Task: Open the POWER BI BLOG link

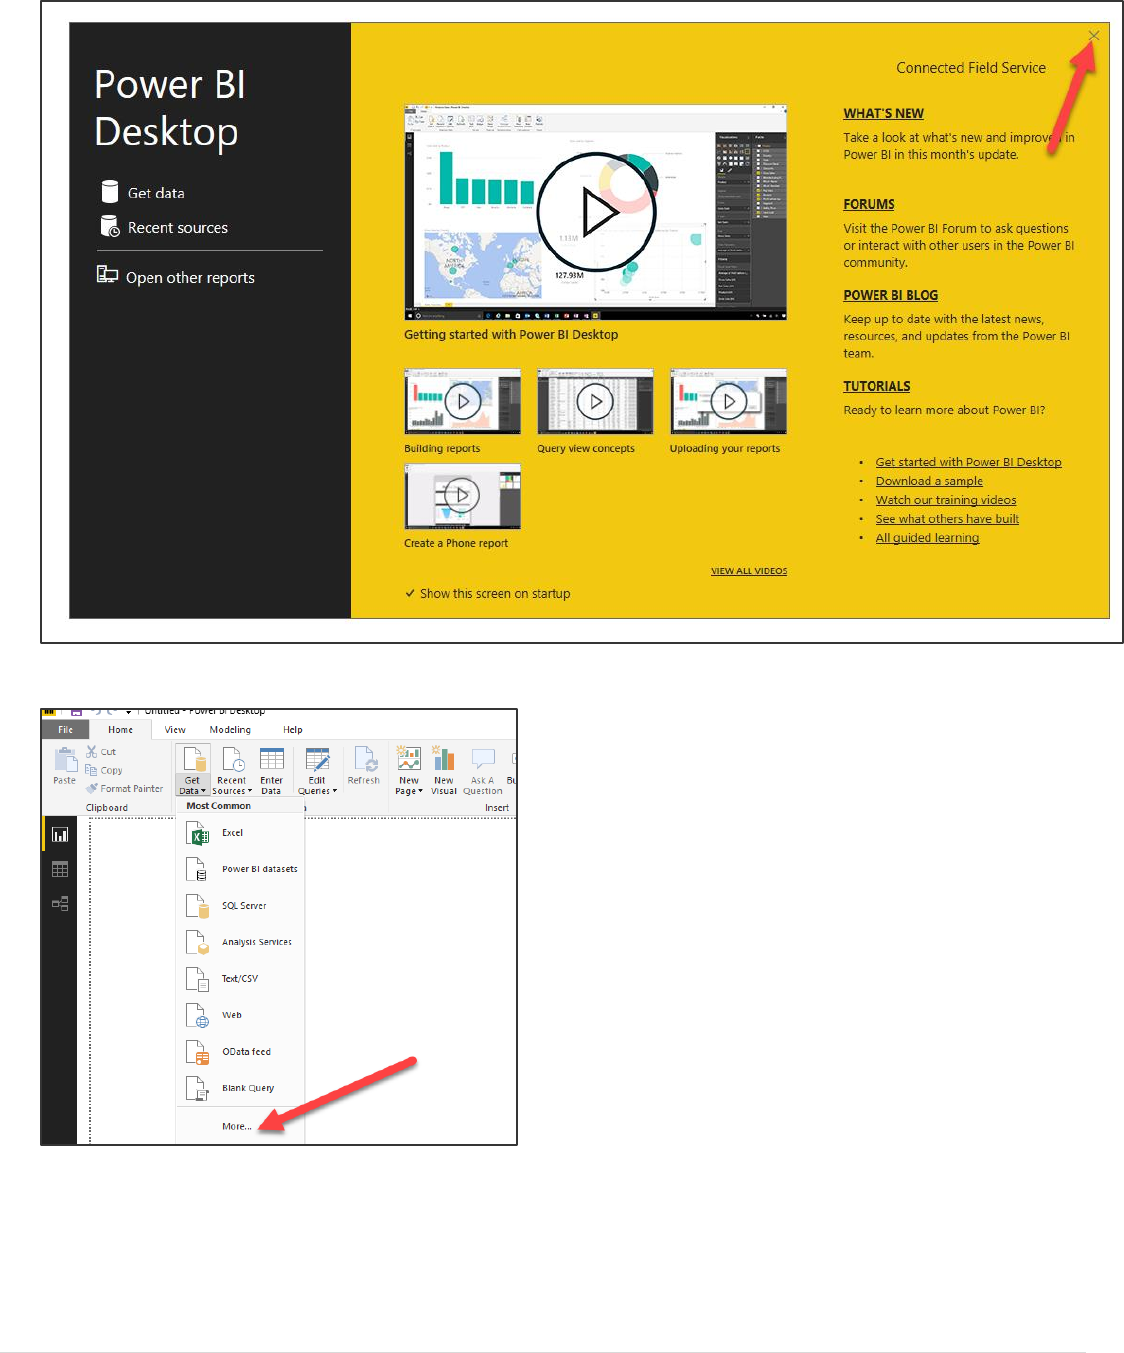Action: click(890, 295)
